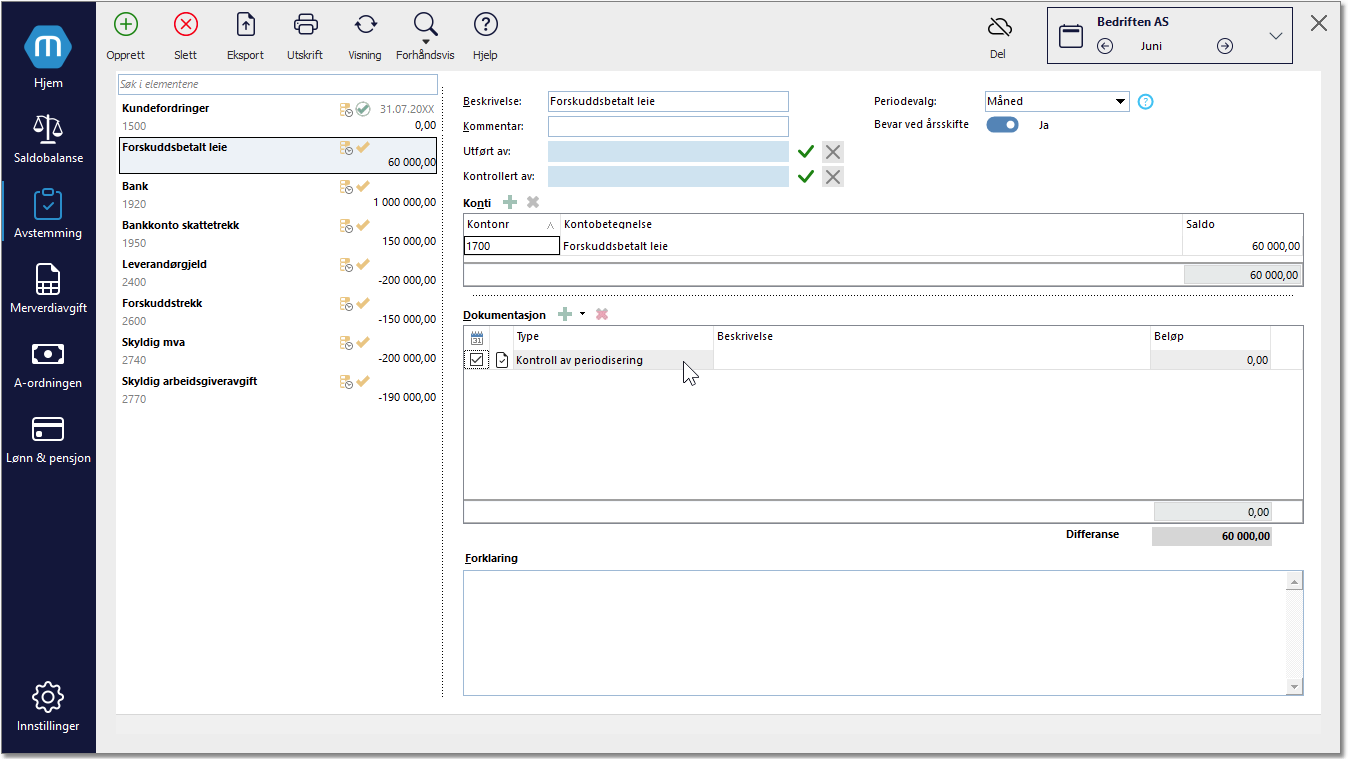This screenshot has width=1348, height=761.
Task: Expand the Bedriften AS company dropdown
Action: pyautogui.click(x=1275, y=36)
